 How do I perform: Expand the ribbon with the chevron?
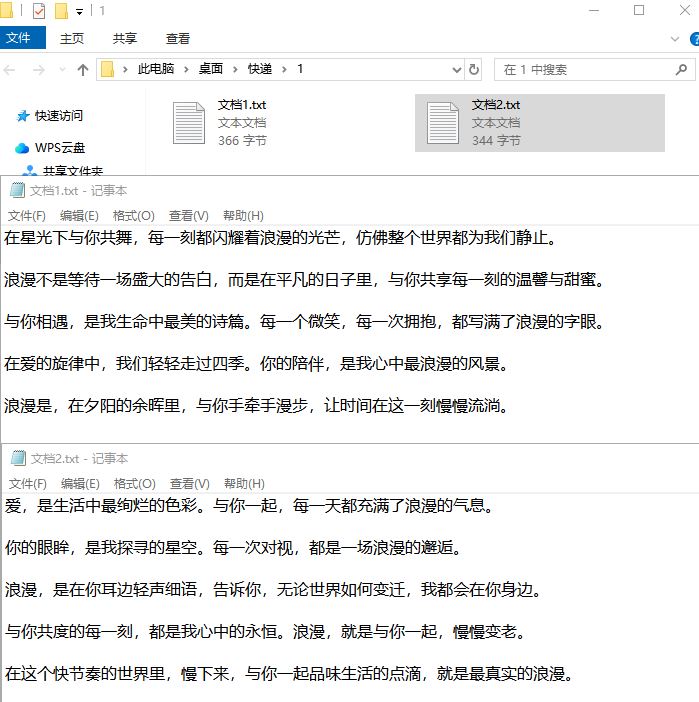coord(675,39)
